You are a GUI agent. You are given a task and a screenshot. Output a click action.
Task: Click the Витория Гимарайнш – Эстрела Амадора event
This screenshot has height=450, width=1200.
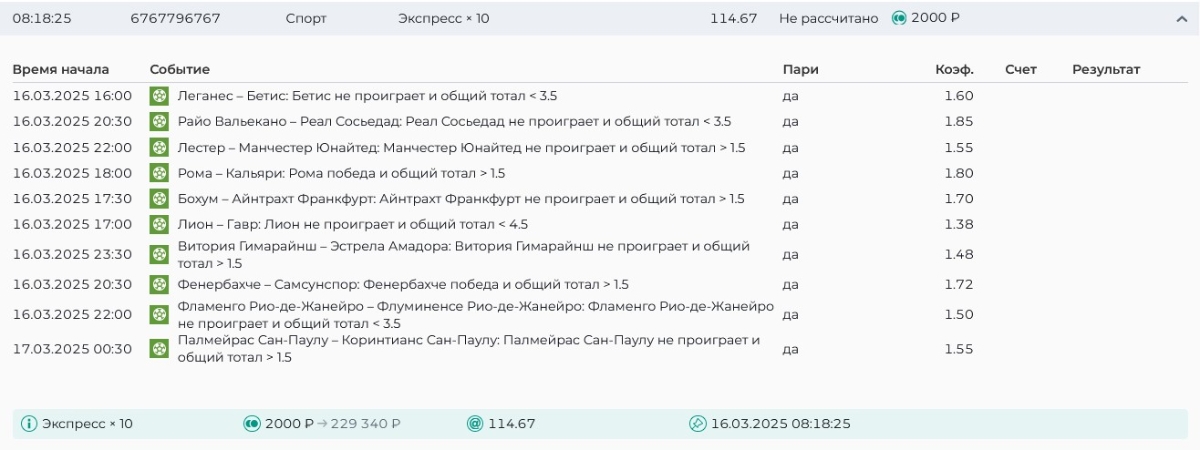[464, 255]
